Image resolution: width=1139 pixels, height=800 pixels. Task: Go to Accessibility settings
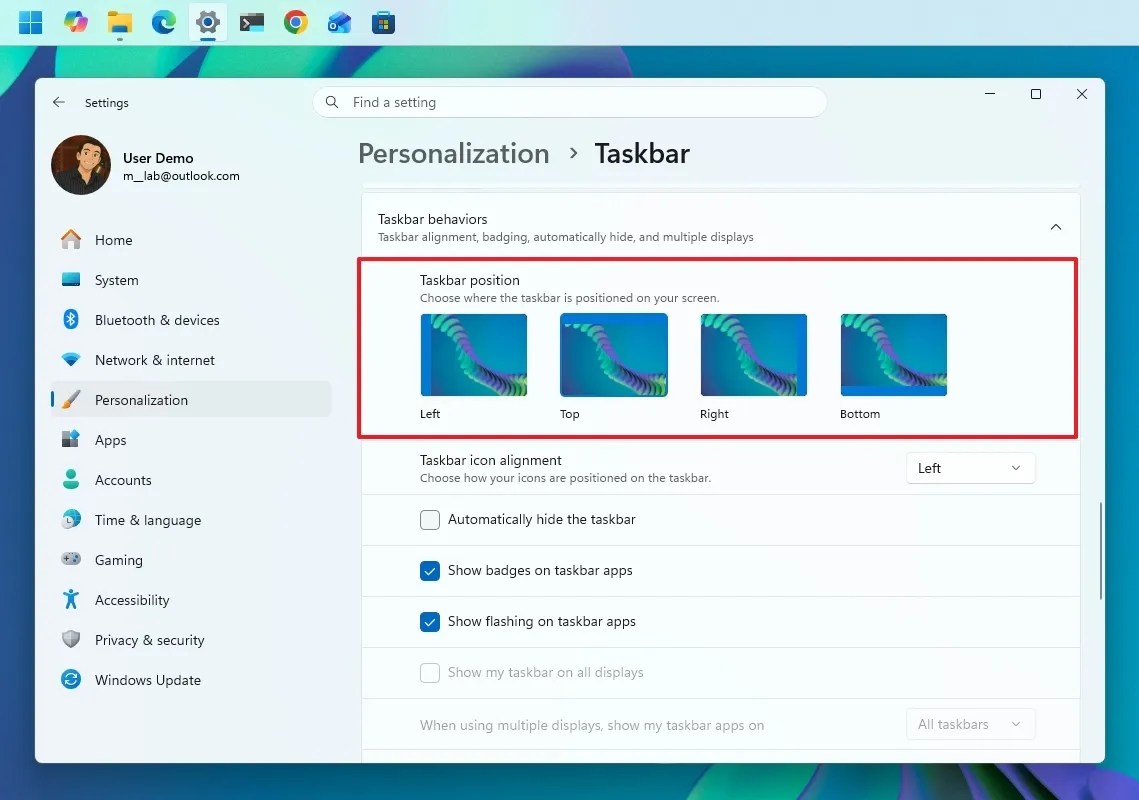pyautogui.click(x=191, y=599)
